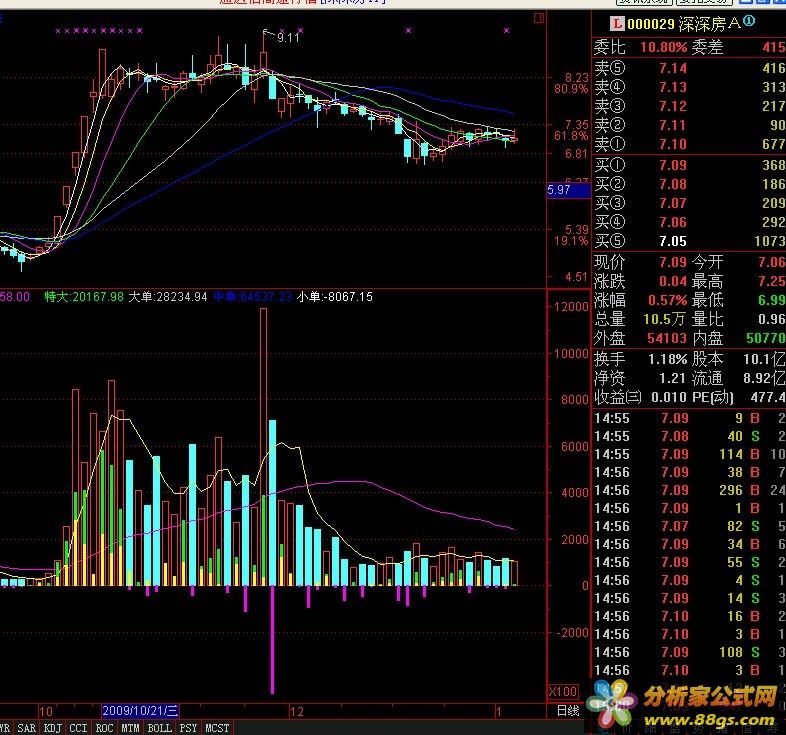
Task: Click the circled 1 icon after 深深房A
Action: 749,21
